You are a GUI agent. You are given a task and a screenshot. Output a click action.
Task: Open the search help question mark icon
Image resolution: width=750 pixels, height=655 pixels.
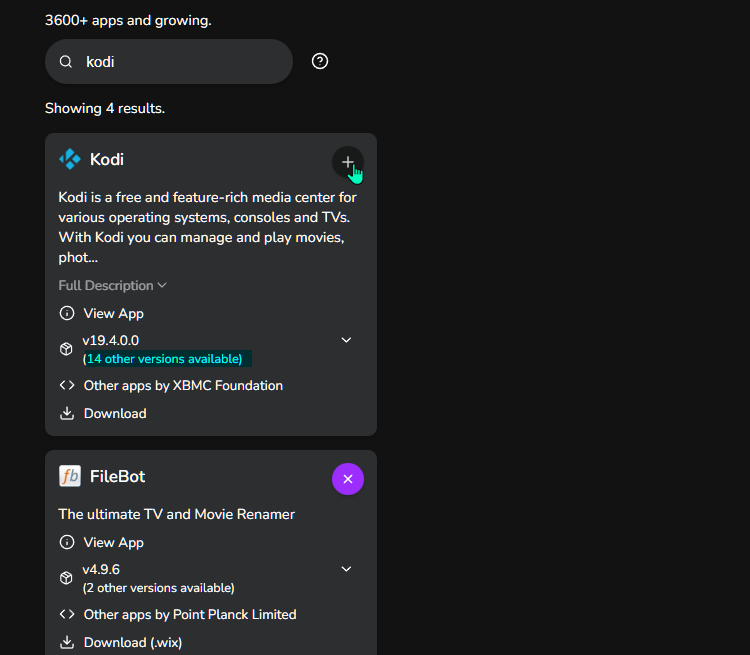[320, 61]
